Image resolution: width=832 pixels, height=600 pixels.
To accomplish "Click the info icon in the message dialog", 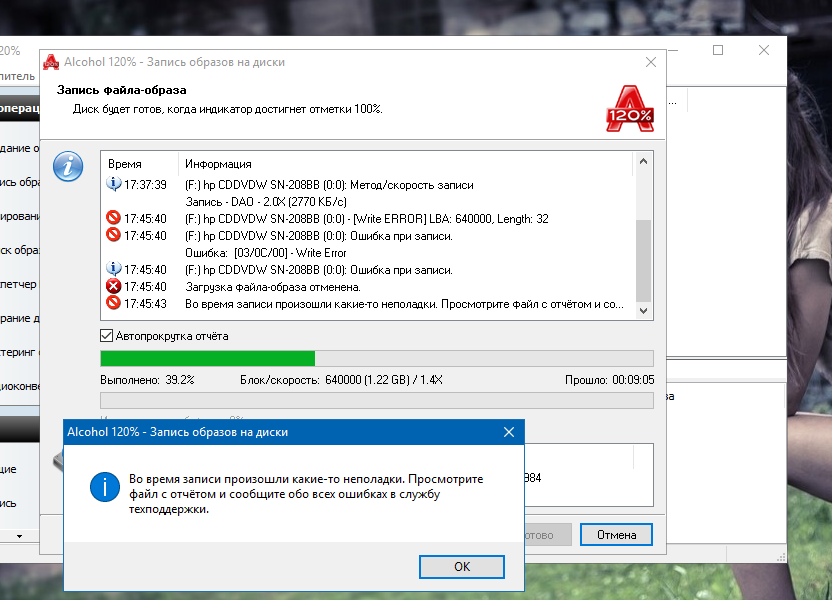I will (105, 486).
